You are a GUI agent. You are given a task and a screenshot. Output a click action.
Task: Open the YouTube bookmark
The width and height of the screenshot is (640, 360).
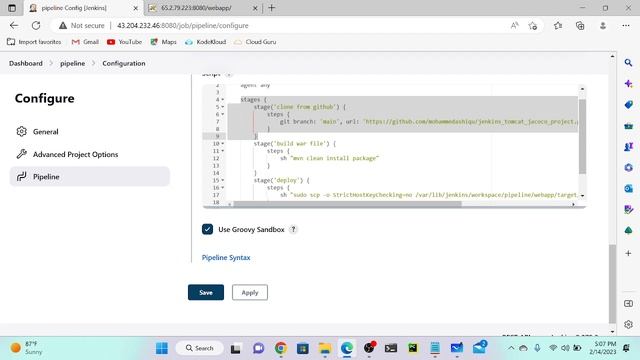coord(124,42)
